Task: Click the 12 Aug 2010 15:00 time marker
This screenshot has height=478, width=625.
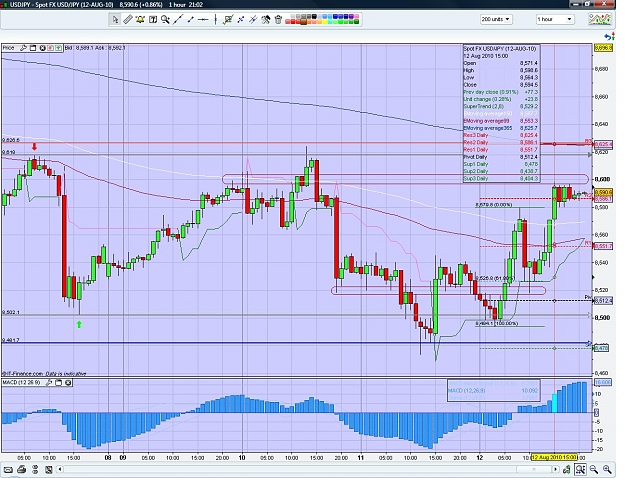Action: click(554, 457)
